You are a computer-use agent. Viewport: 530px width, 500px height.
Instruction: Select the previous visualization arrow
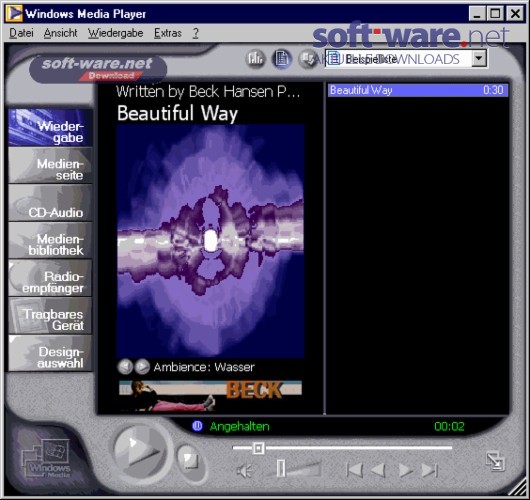click(125, 367)
